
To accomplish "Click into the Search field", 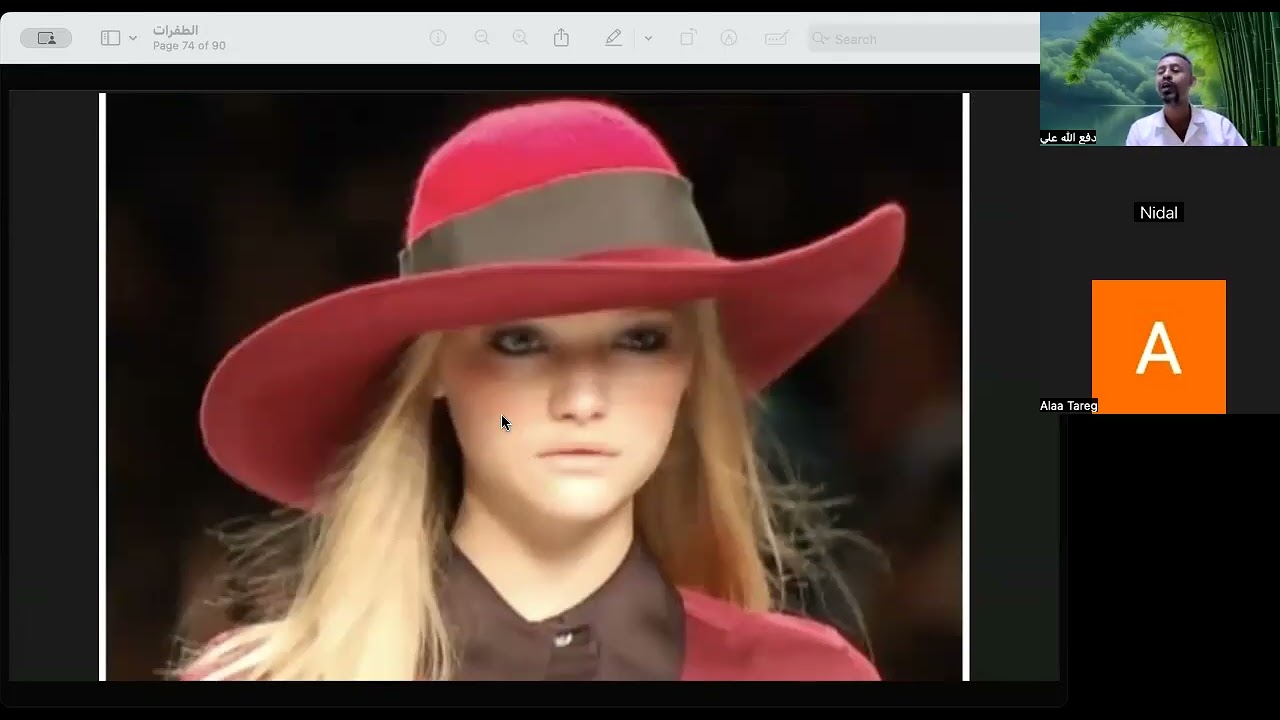I will point(924,38).
